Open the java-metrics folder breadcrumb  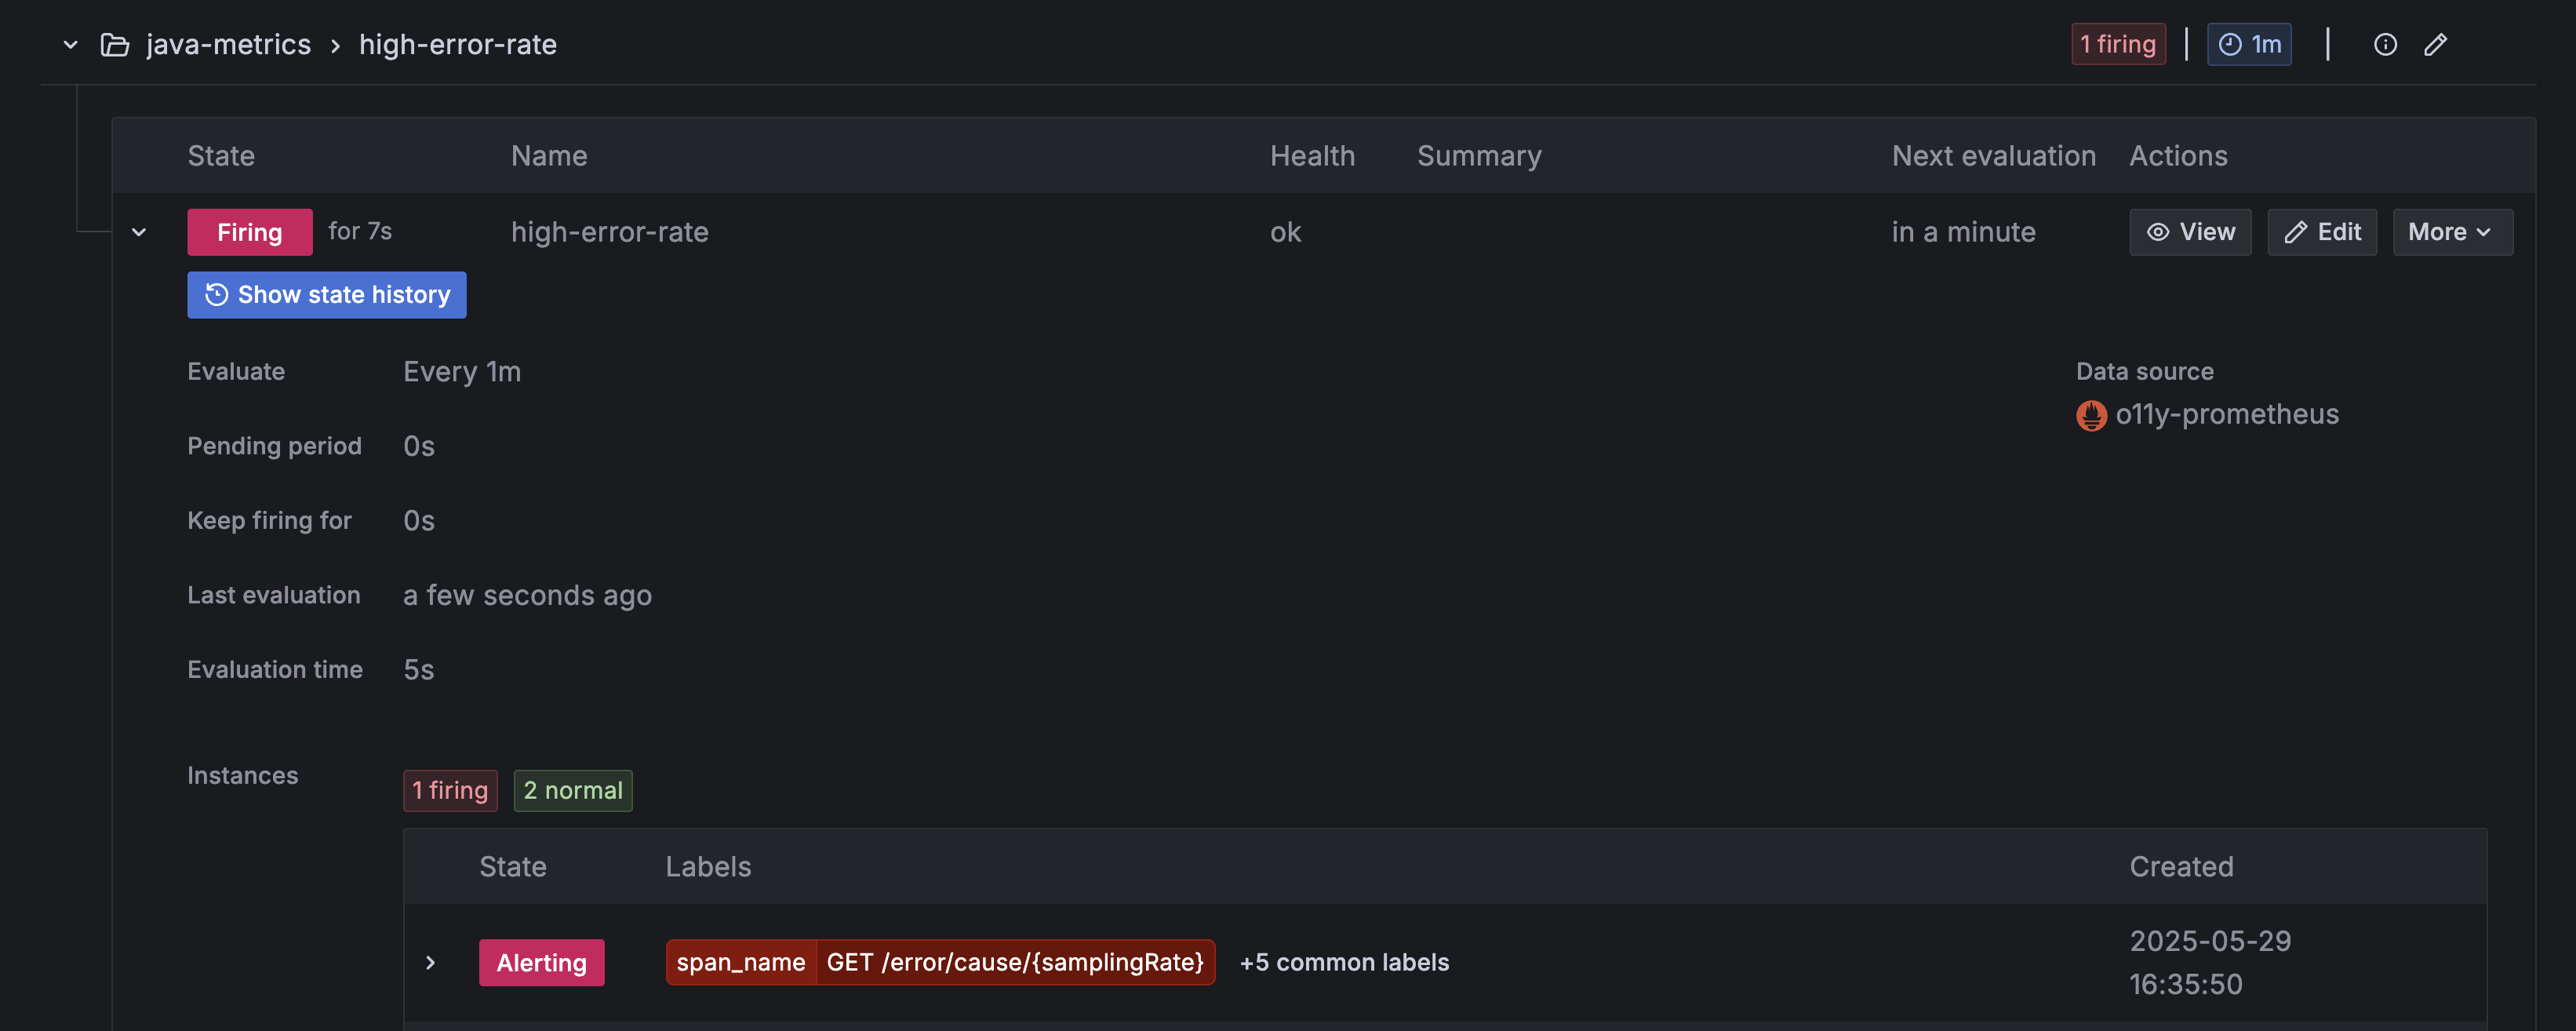228,44
